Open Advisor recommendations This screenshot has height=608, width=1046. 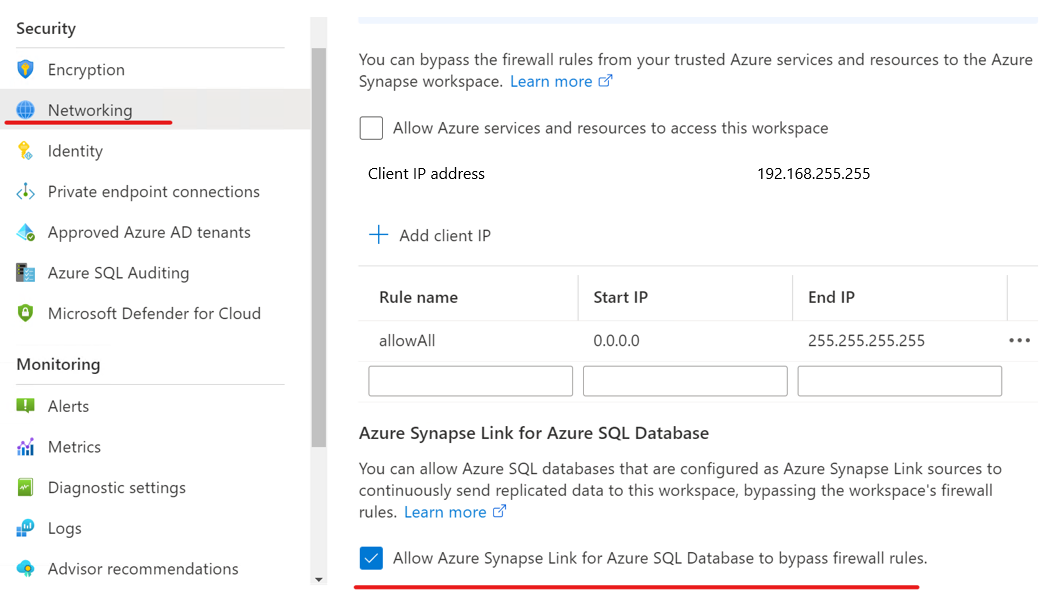(x=143, y=569)
